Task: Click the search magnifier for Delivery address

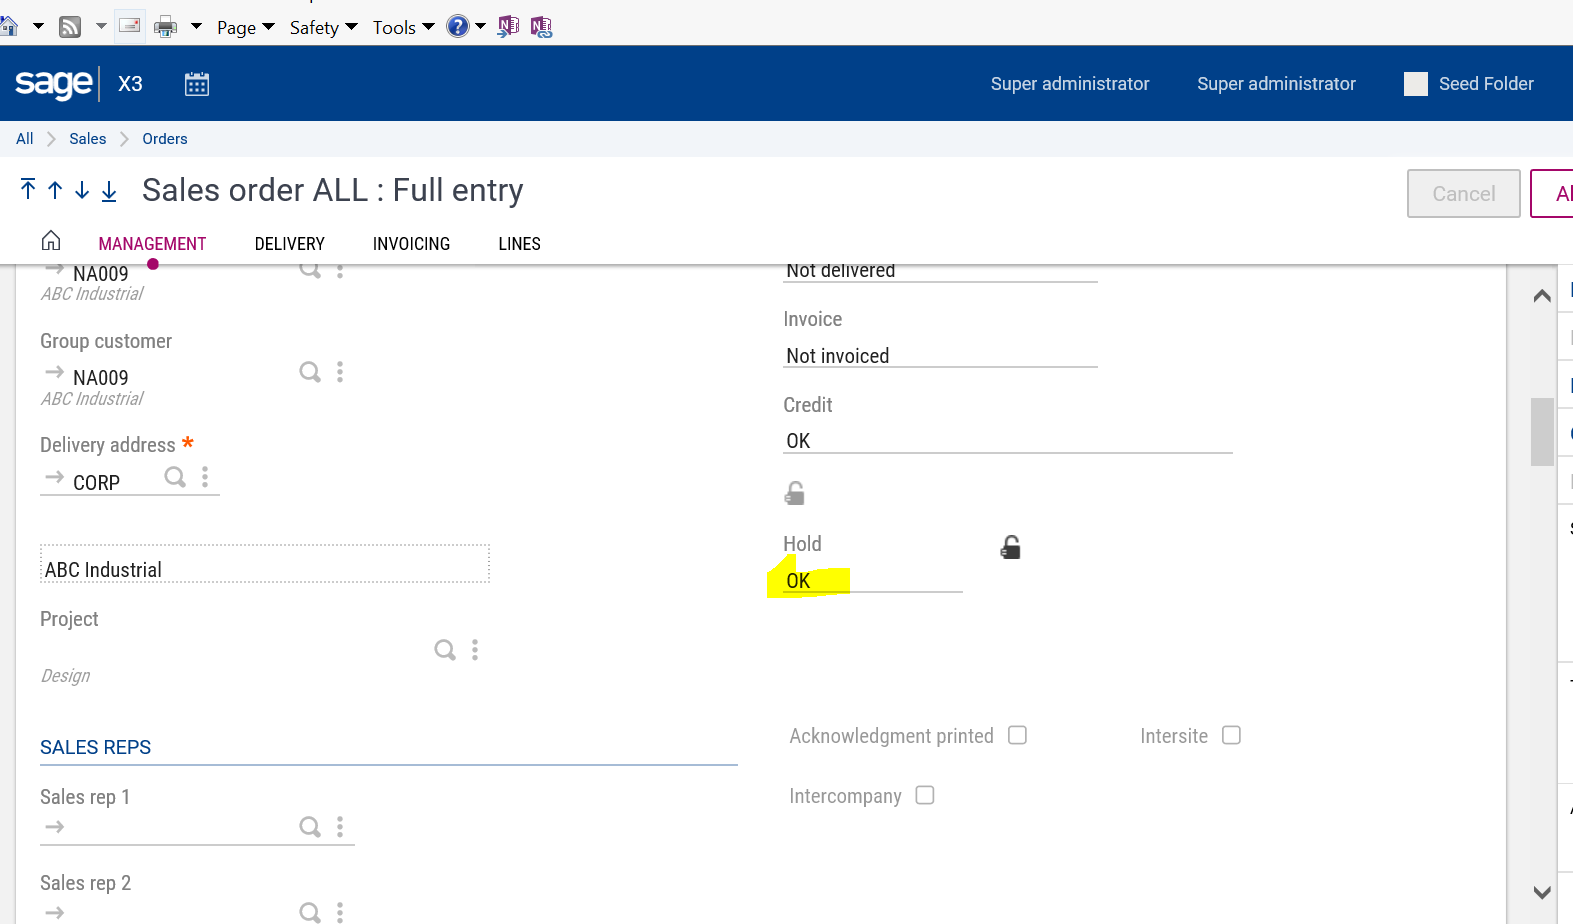Action: click(x=175, y=477)
